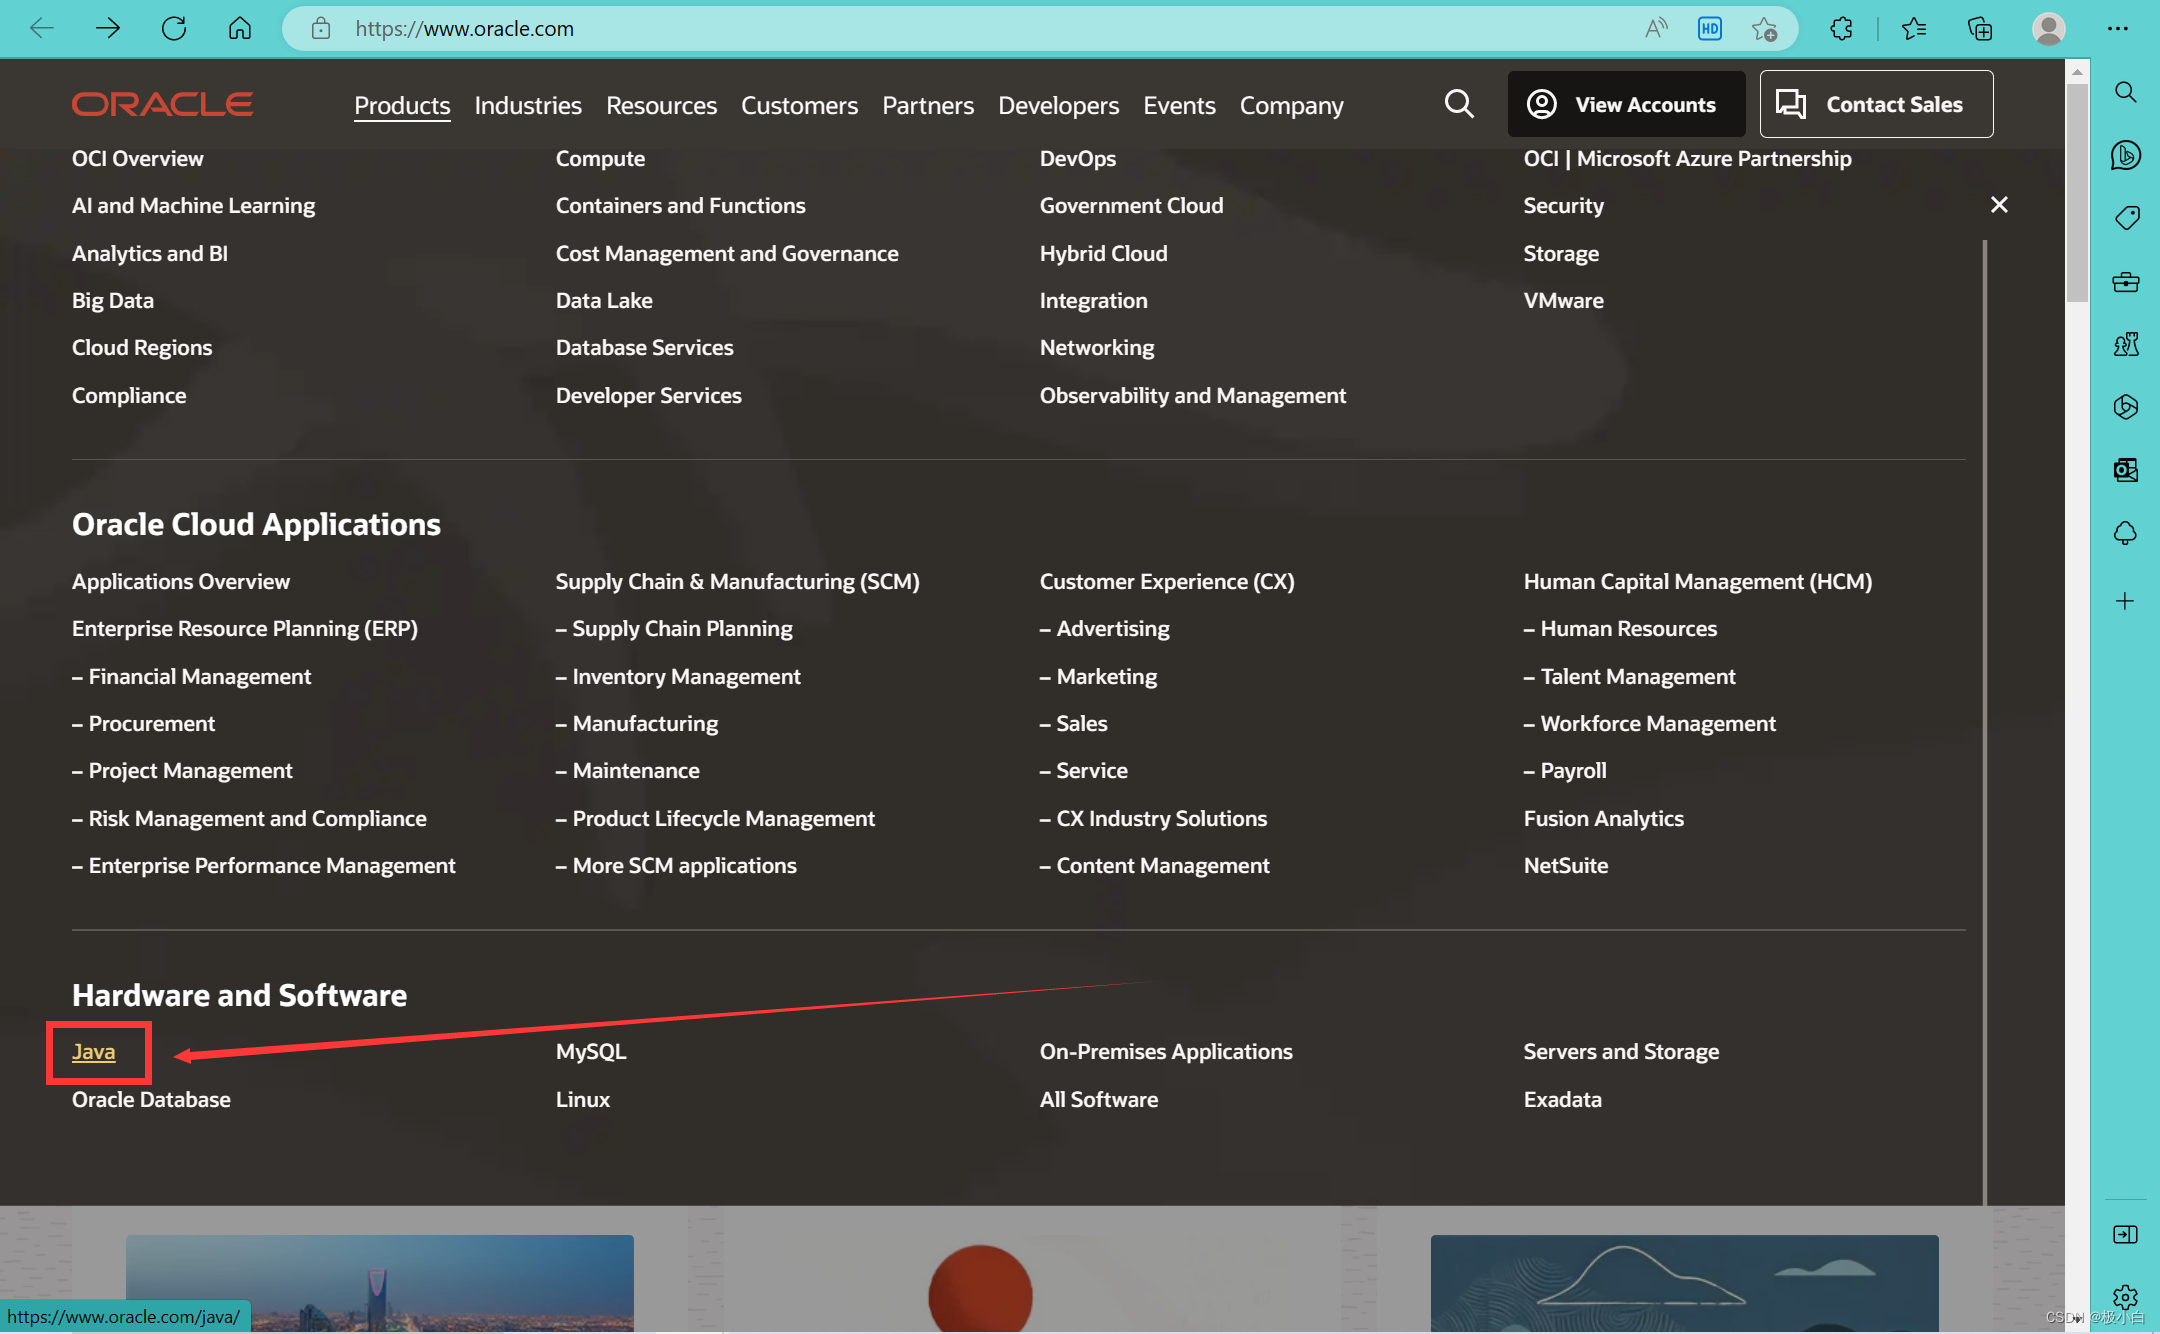Open Human Capital Management (HCM) link

(x=1698, y=581)
